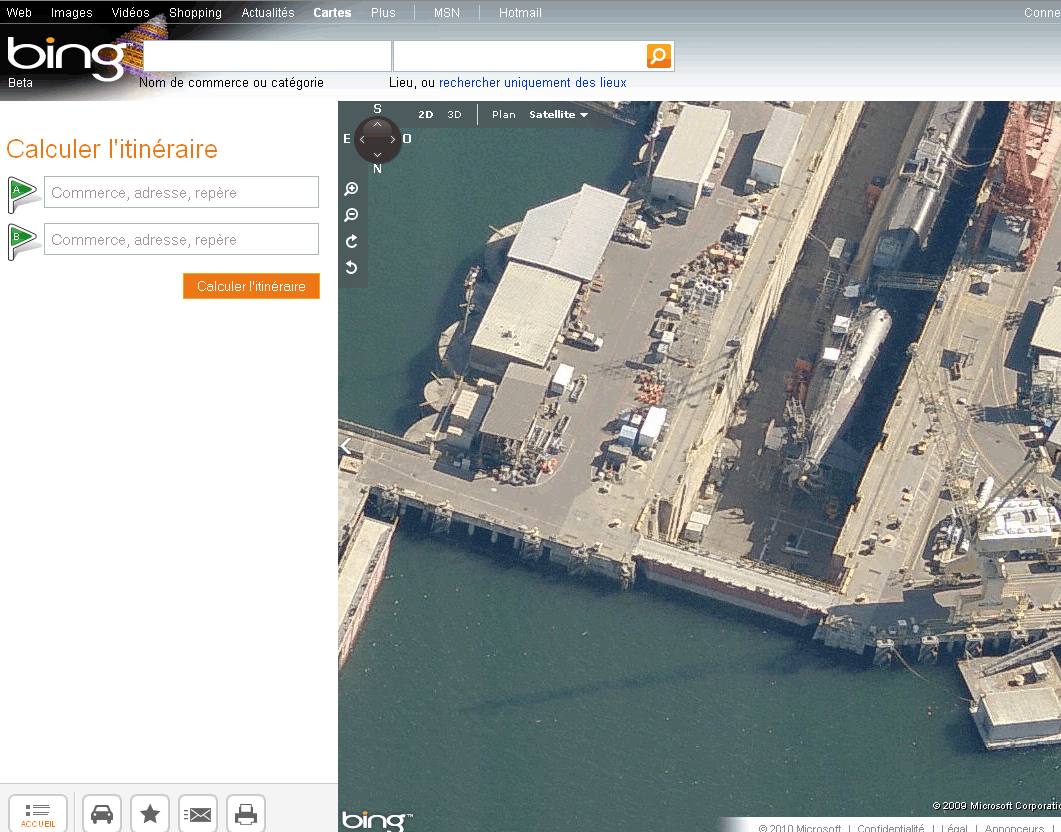
Task: Click the zoom in magnifier on map
Action: click(351, 189)
